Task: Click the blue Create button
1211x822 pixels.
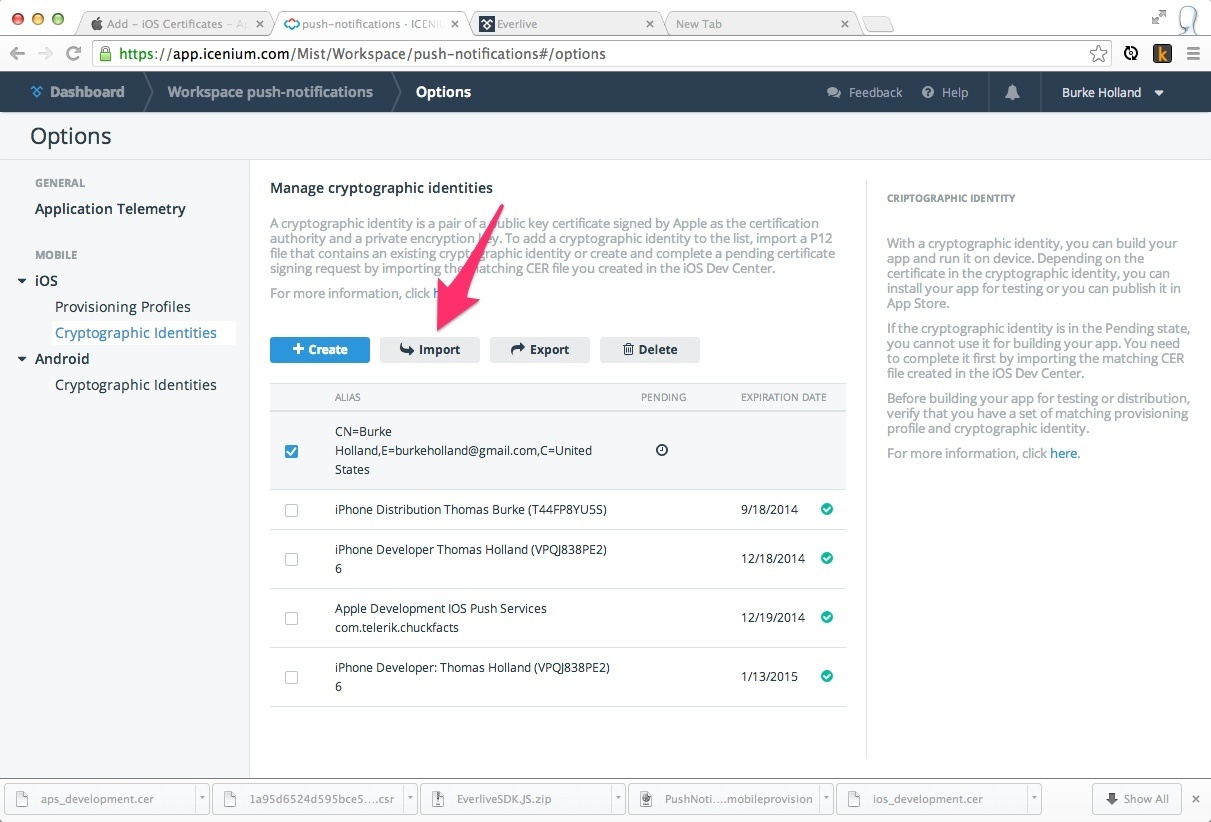Action: point(320,349)
